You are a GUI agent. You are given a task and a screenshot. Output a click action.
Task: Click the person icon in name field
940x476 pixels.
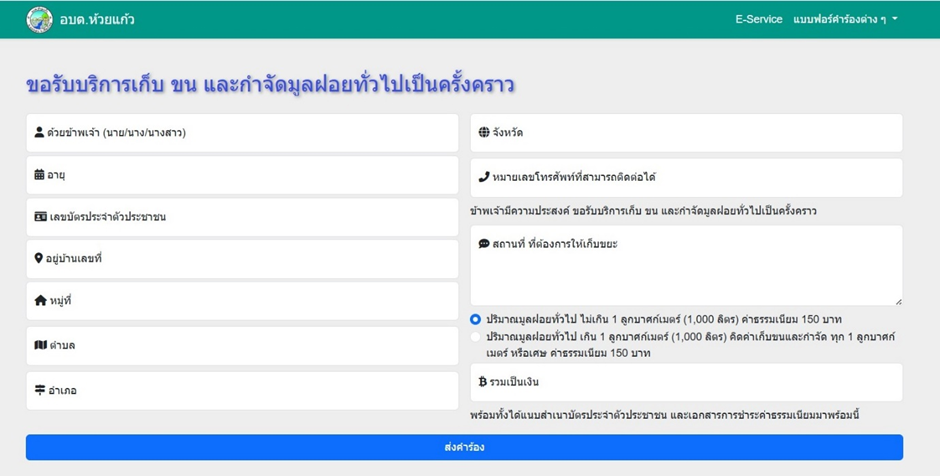tap(40, 132)
